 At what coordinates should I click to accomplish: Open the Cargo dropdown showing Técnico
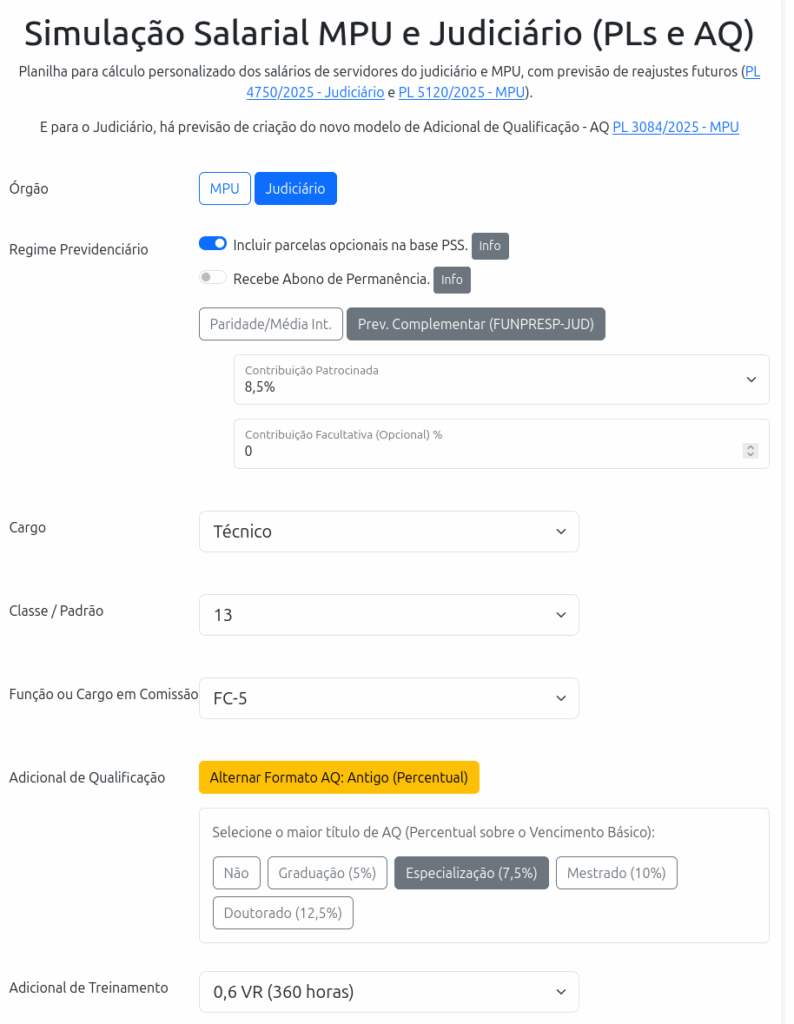388,532
